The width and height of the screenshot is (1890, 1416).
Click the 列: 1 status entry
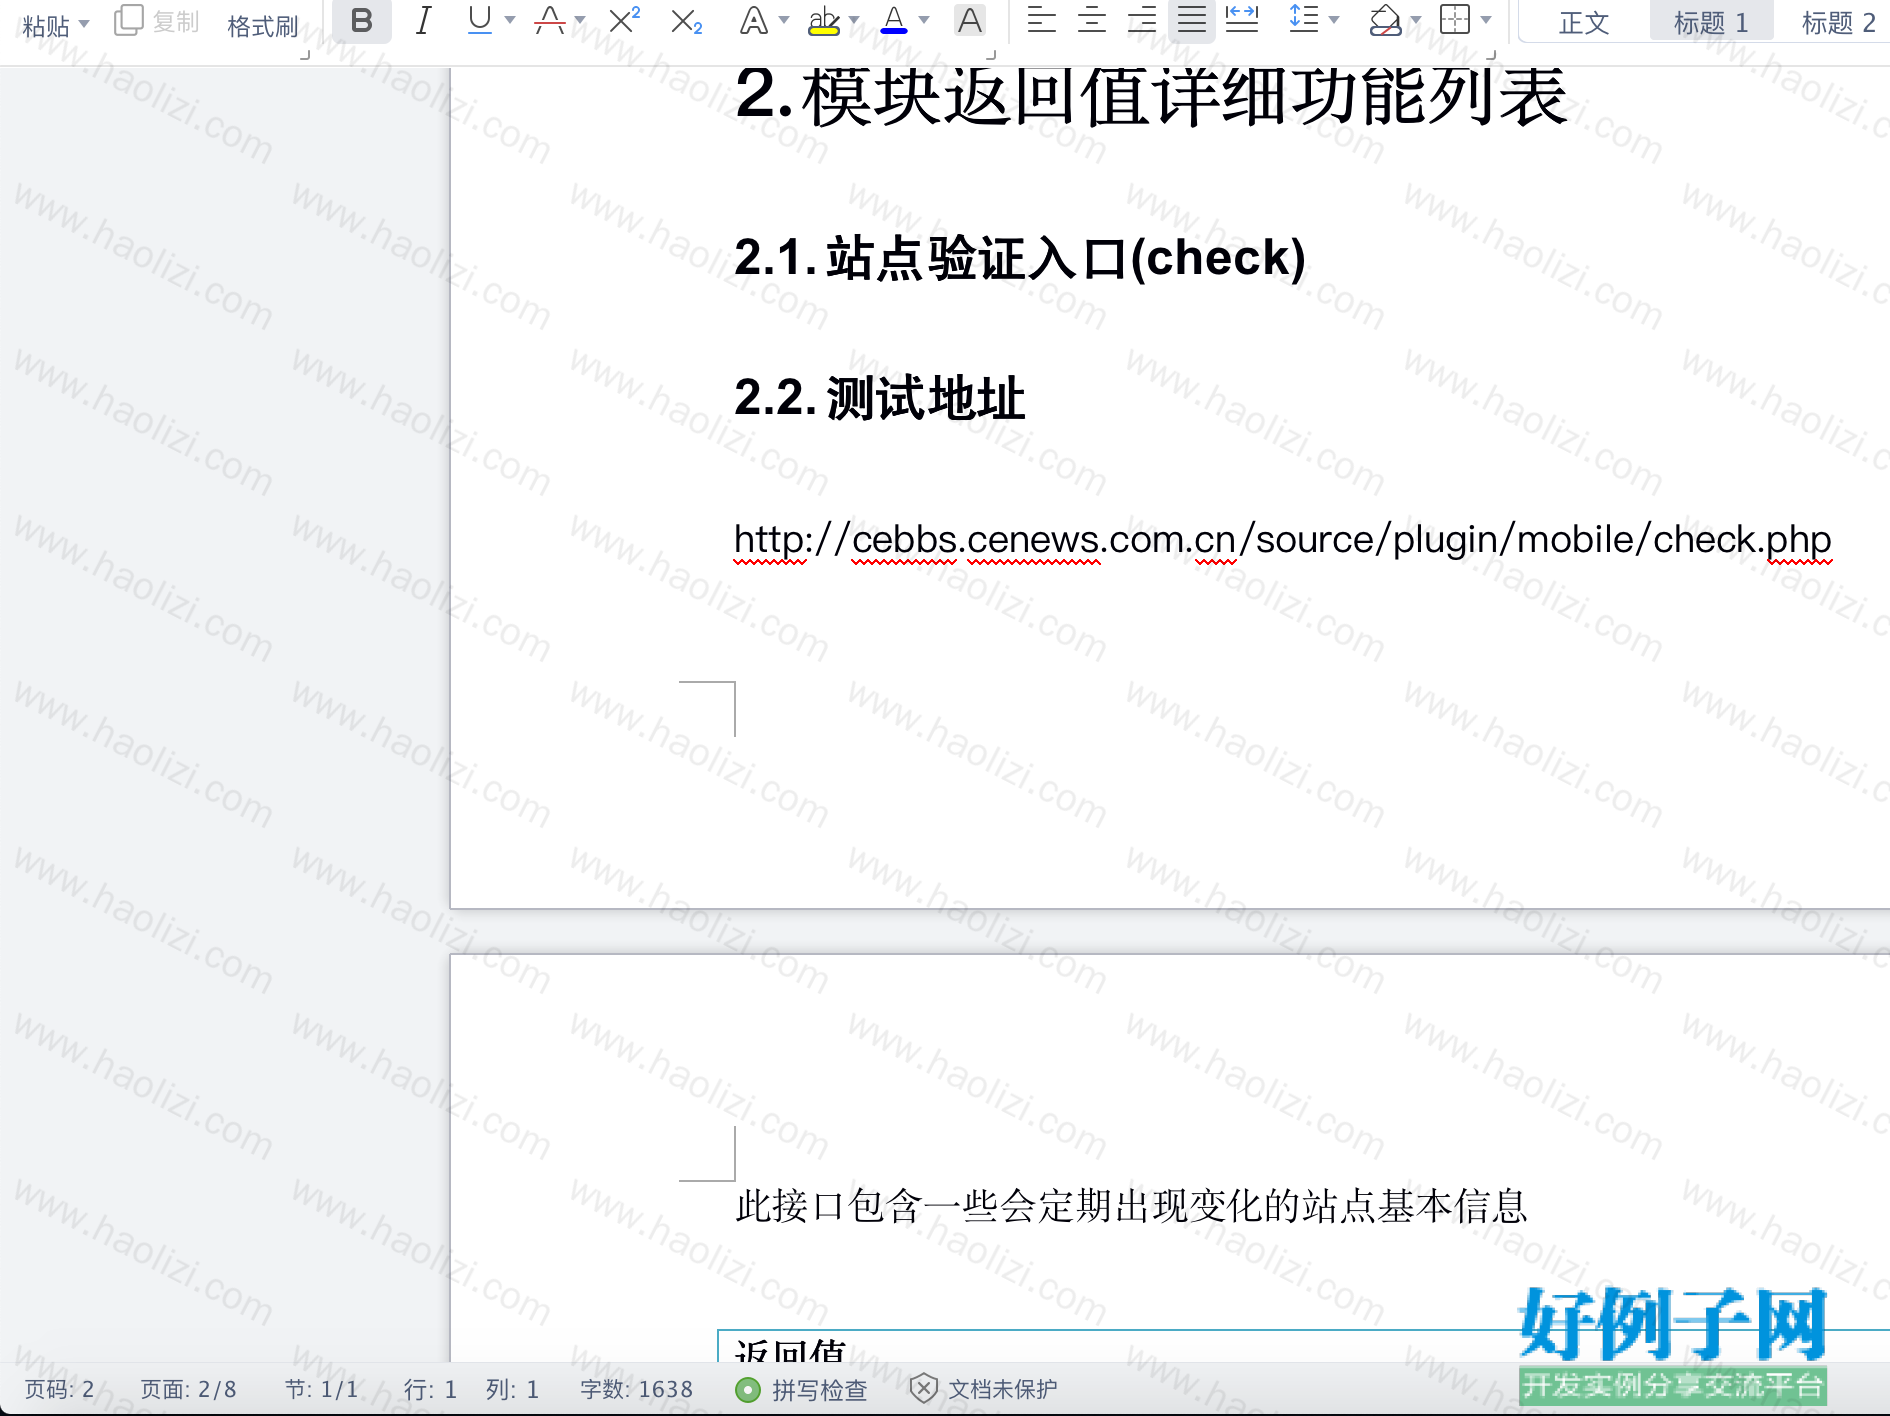(x=512, y=1389)
